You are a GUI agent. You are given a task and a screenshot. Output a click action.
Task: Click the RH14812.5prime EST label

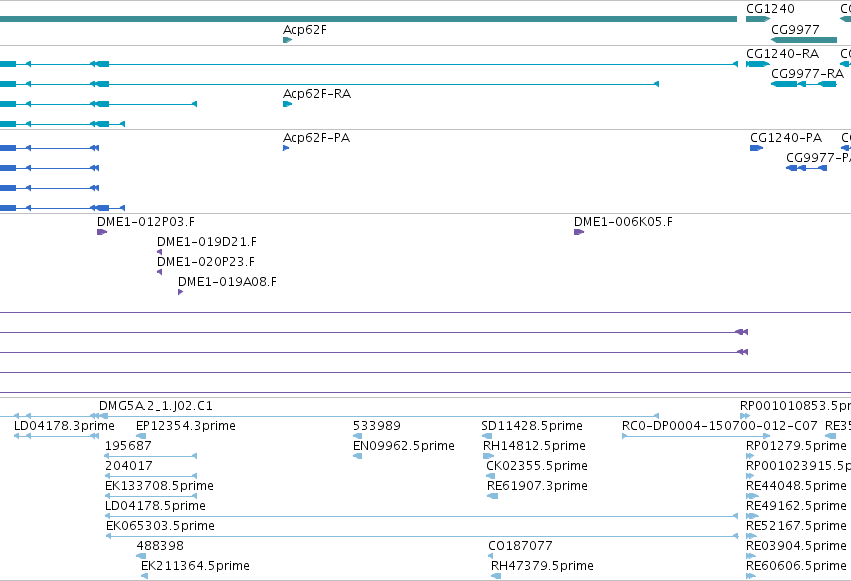click(534, 446)
